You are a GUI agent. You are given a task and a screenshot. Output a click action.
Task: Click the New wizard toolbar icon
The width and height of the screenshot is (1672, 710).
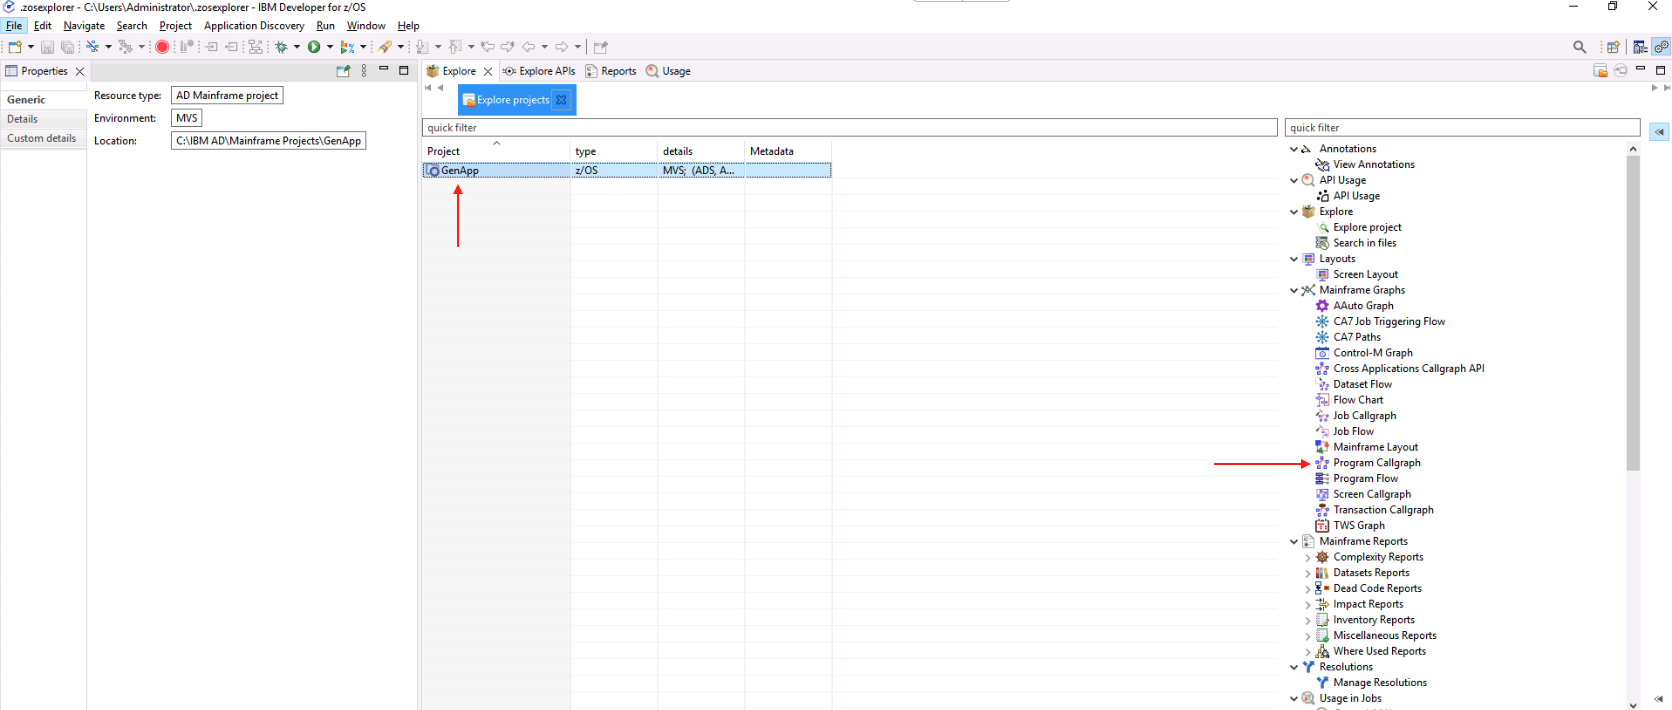pos(14,47)
